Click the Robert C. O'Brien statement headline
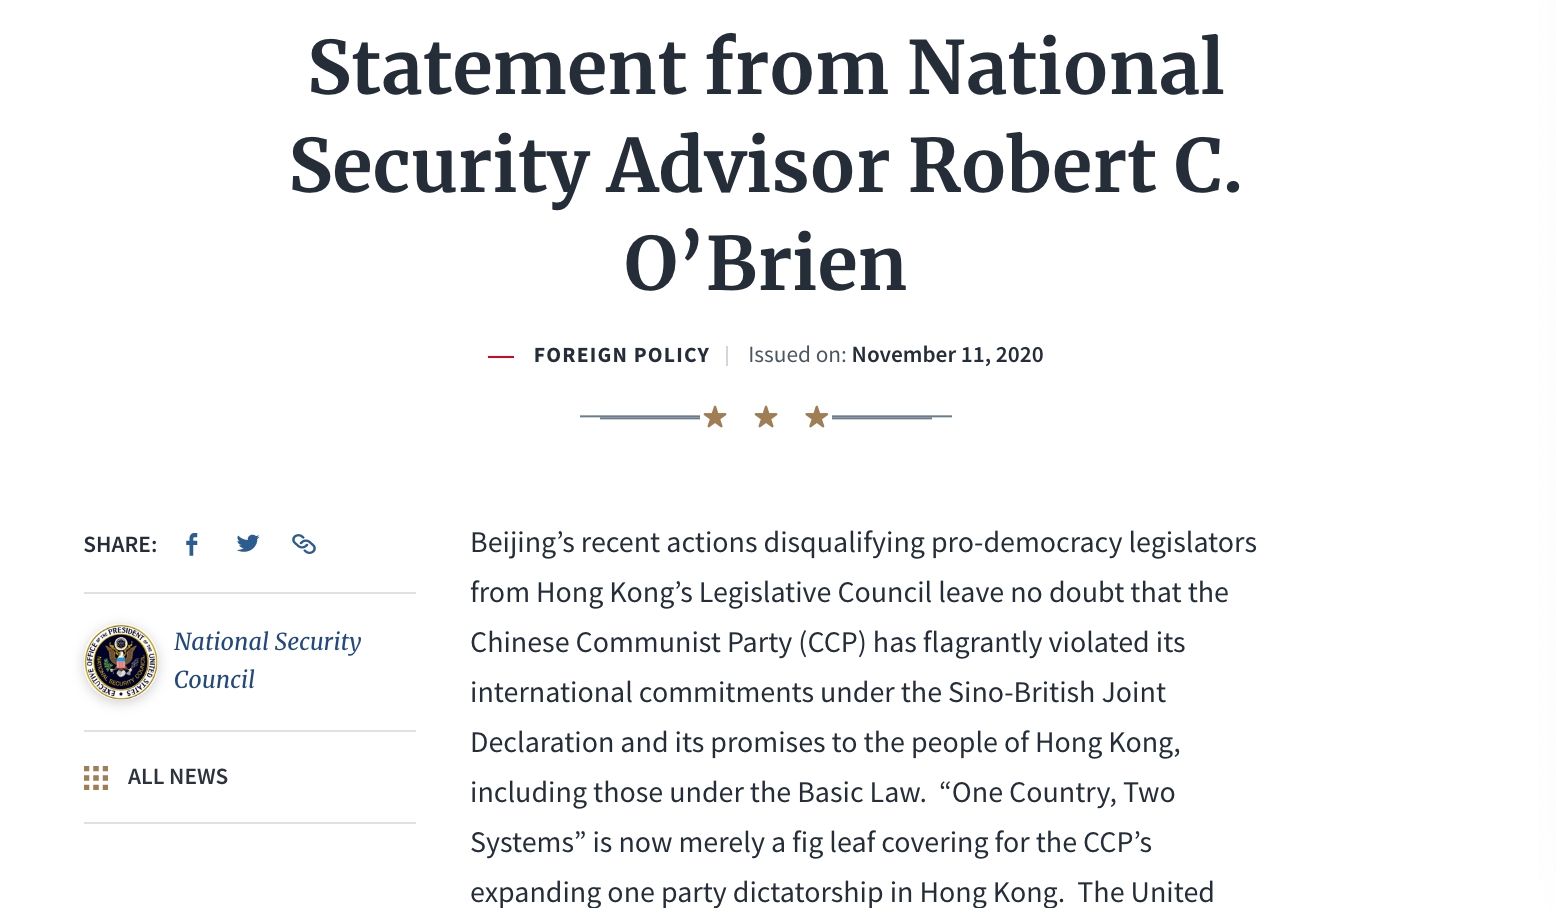The height and width of the screenshot is (908, 1556). coord(766,165)
